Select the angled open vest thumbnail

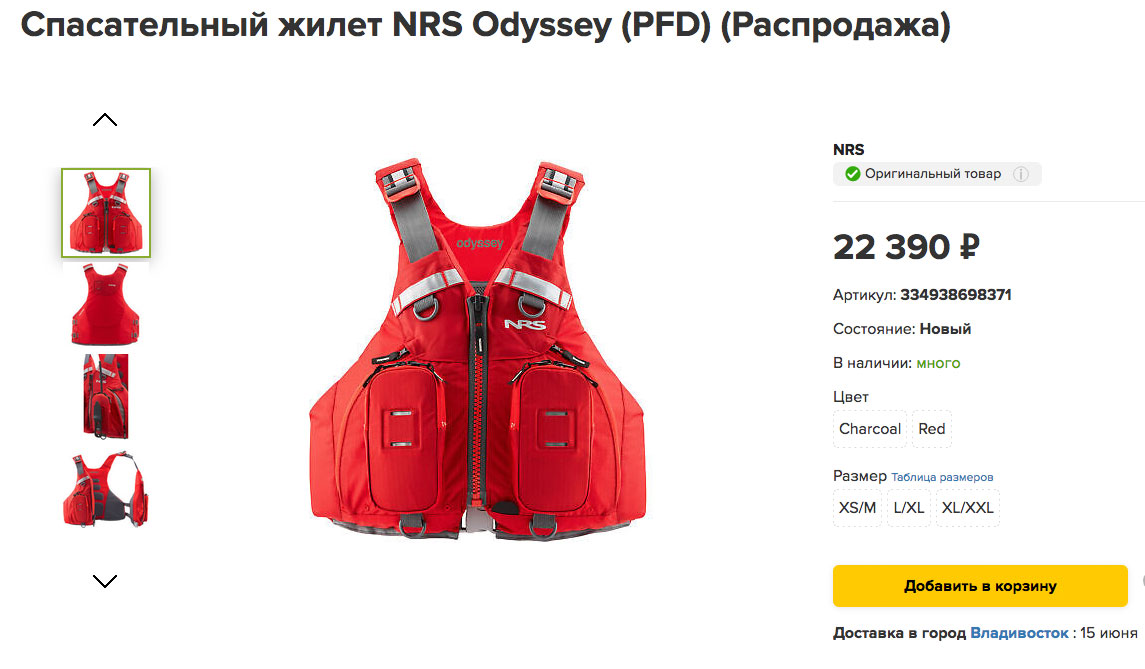pyautogui.click(x=106, y=489)
